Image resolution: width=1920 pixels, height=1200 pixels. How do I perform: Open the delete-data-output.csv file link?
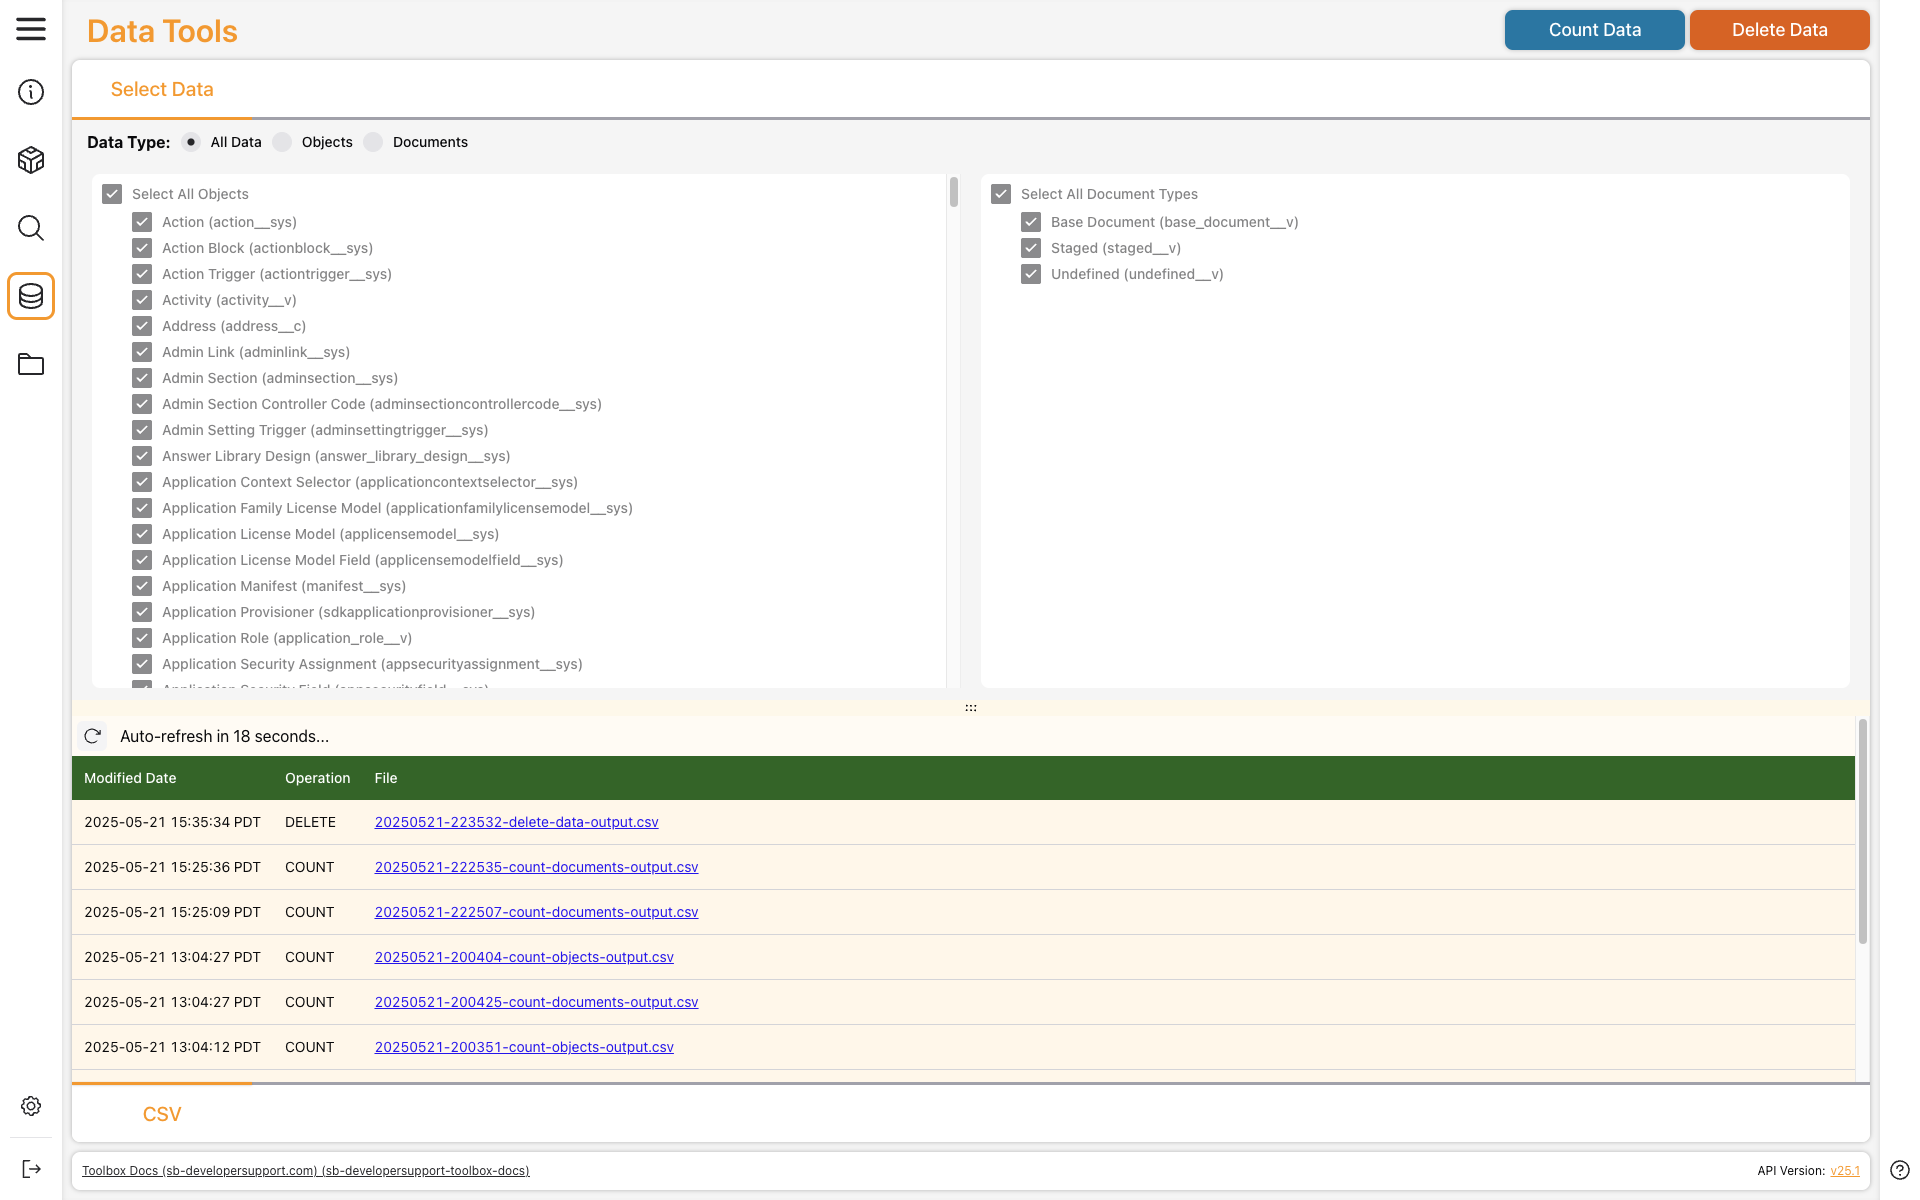[516, 822]
